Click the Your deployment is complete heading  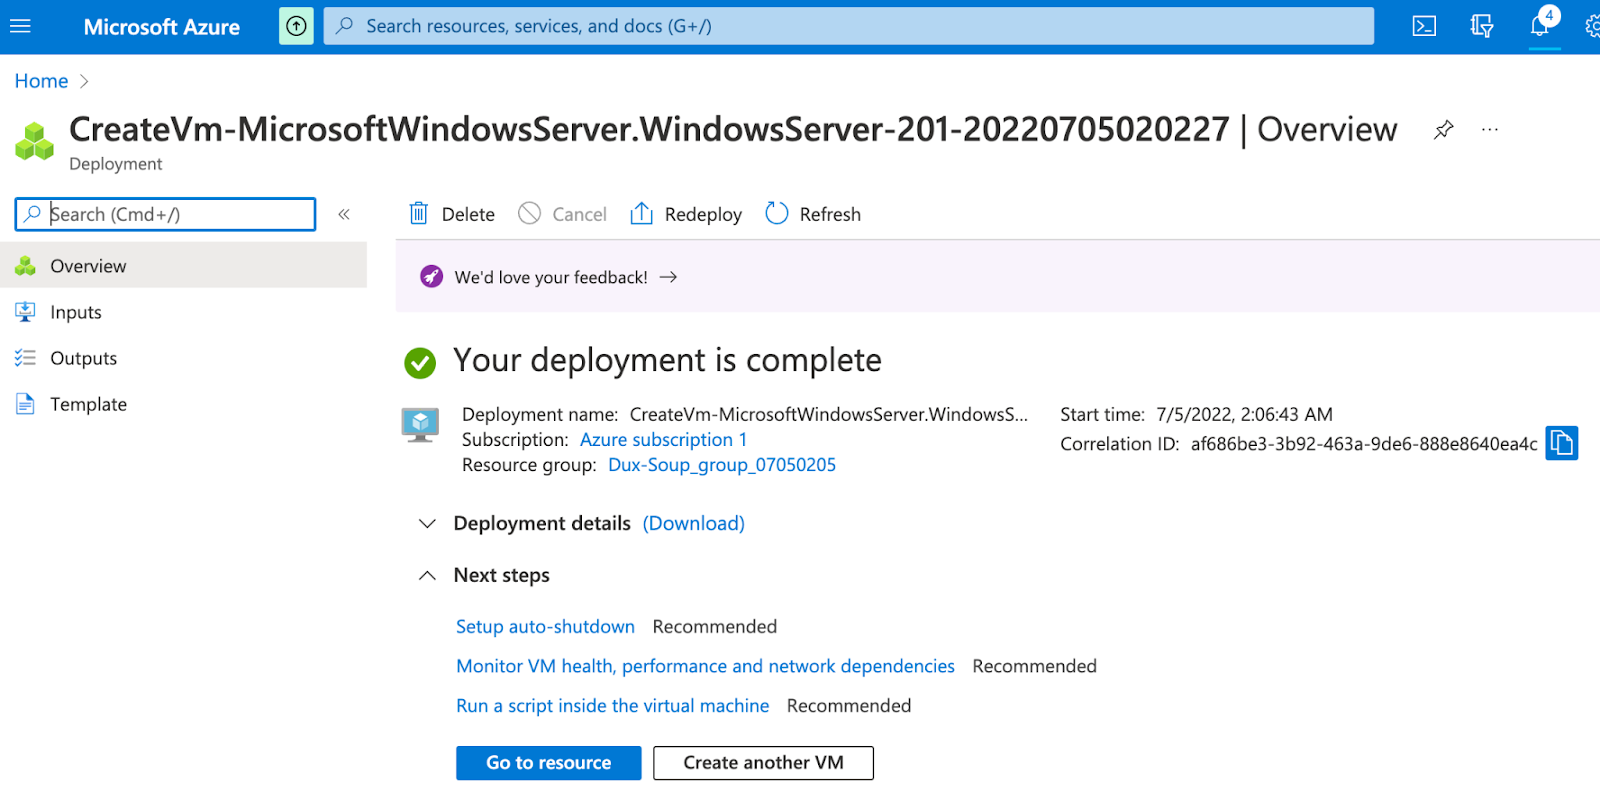point(667,360)
